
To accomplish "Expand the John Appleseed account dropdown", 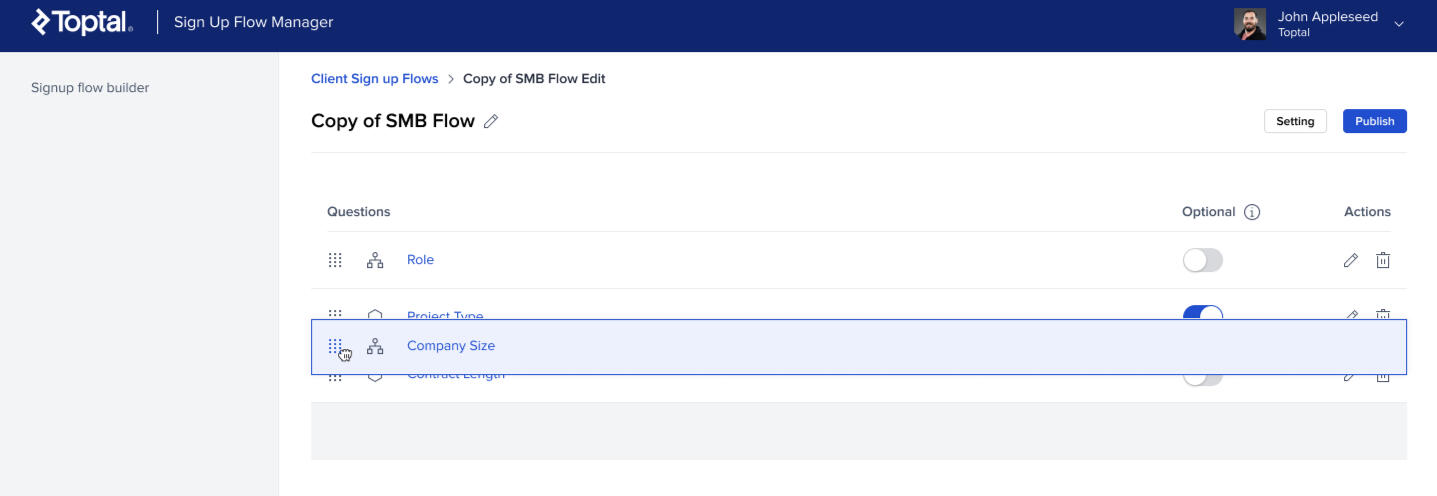I will (x=1399, y=24).
